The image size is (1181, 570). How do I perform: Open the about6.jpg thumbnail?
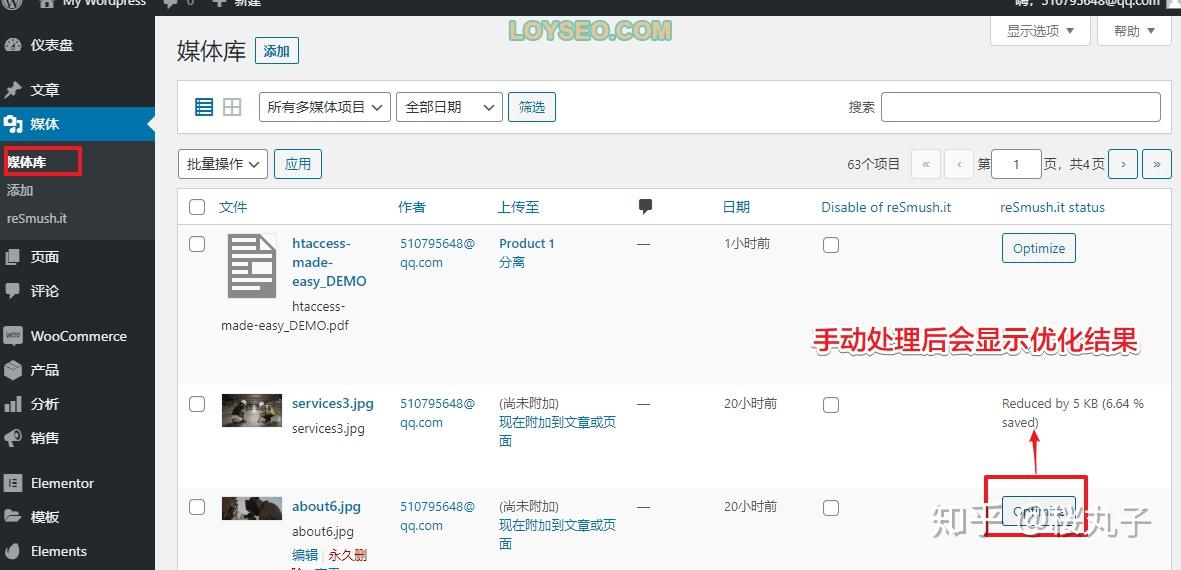coord(252,508)
